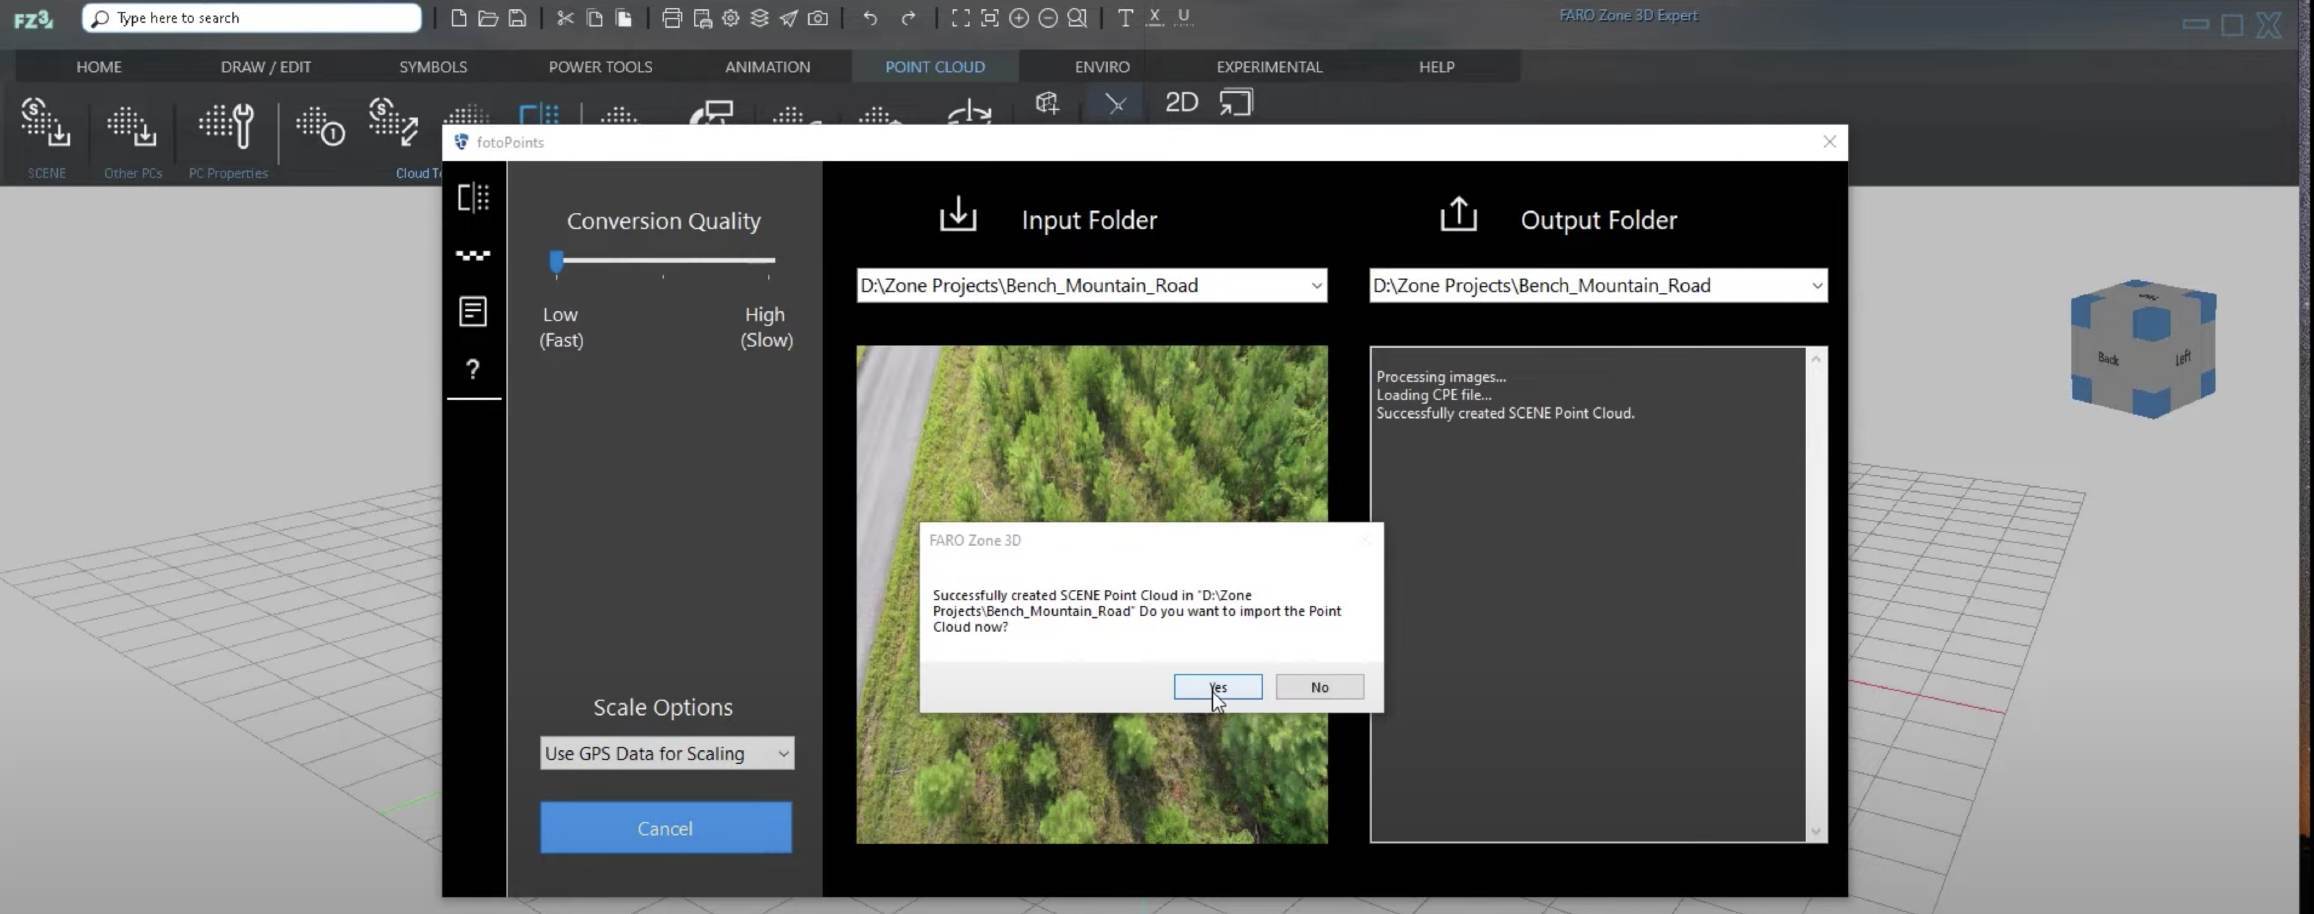Create a new file from top toolbar

click(x=458, y=18)
